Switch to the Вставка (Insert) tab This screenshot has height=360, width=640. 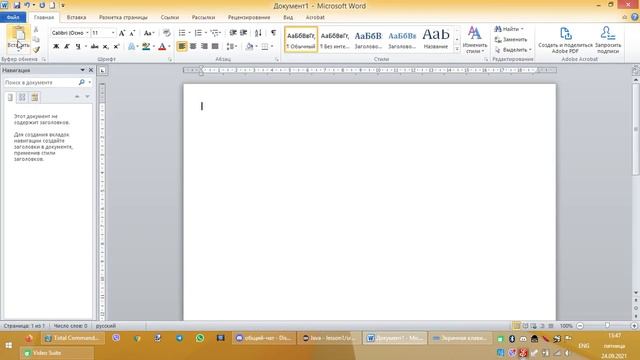click(x=76, y=18)
